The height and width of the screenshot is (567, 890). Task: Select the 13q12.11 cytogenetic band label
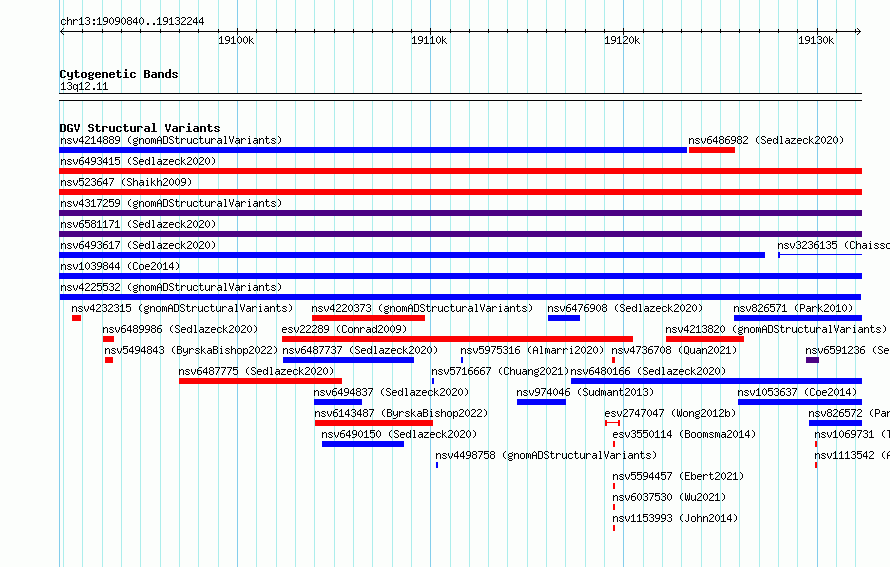83,86
